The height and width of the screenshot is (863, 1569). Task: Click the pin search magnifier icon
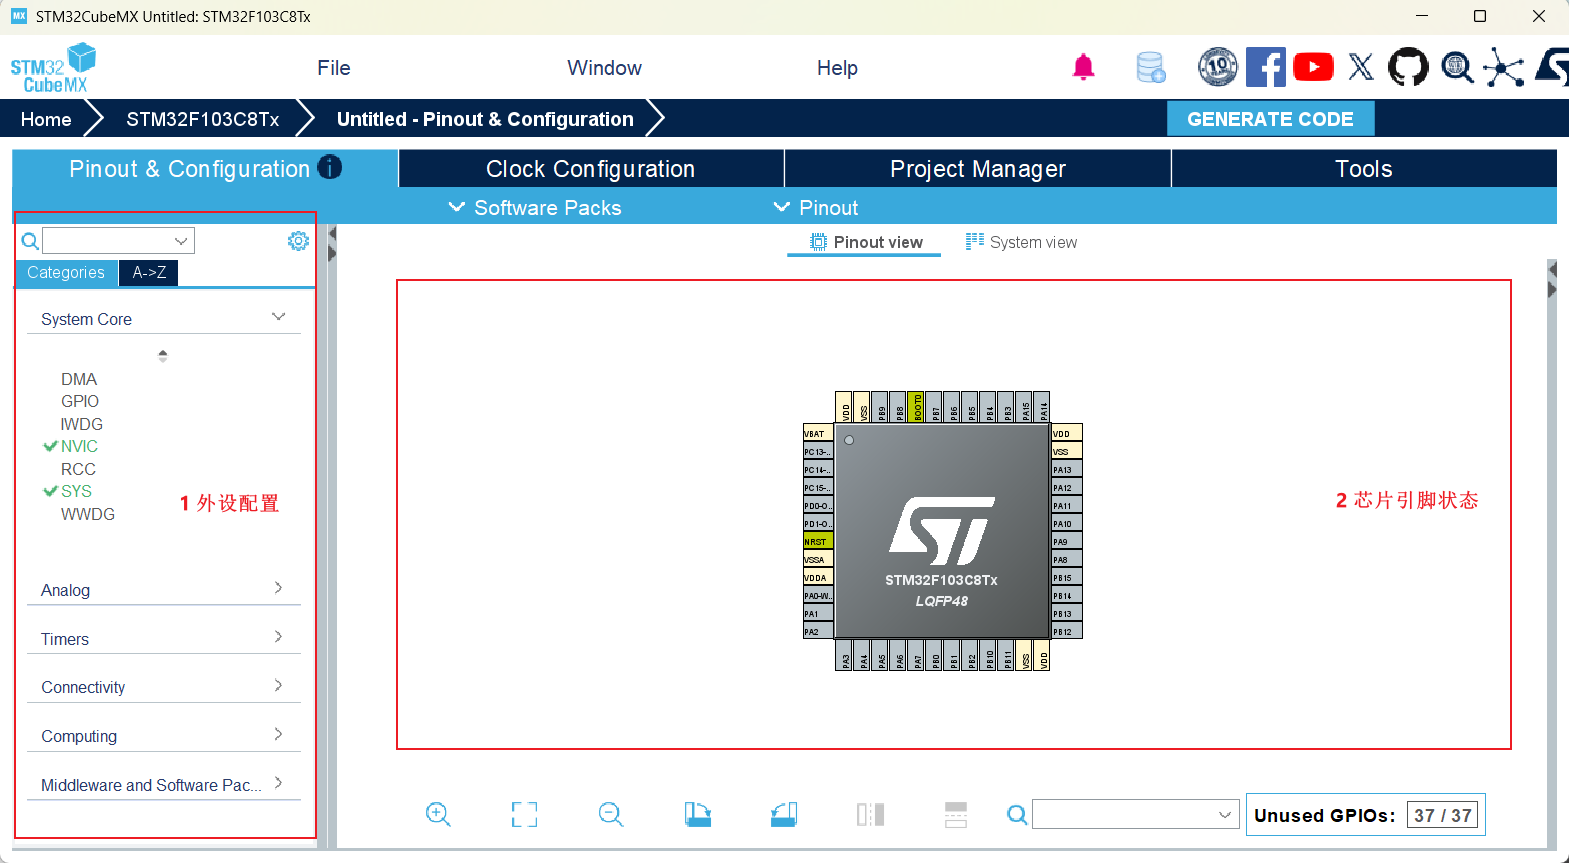[x=1017, y=814]
